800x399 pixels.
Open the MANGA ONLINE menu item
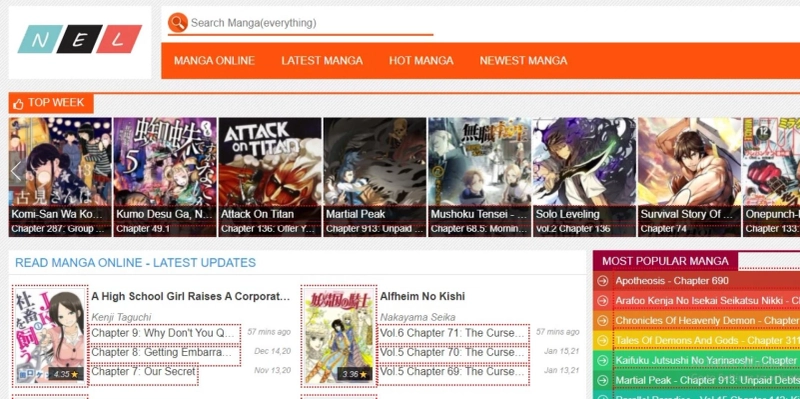click(214, 61)
